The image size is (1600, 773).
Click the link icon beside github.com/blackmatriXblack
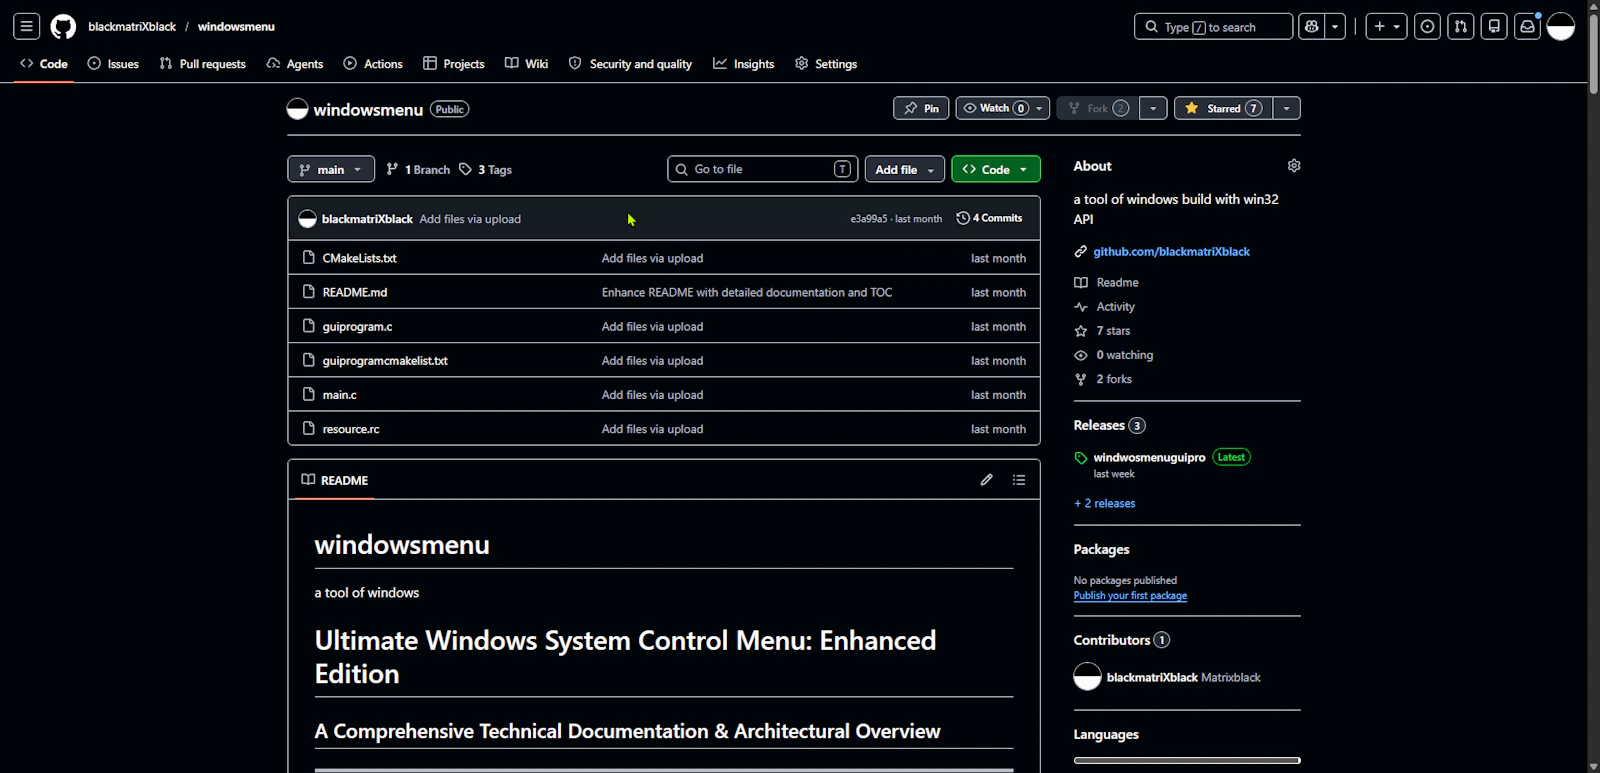click(x=1081, y=252)
